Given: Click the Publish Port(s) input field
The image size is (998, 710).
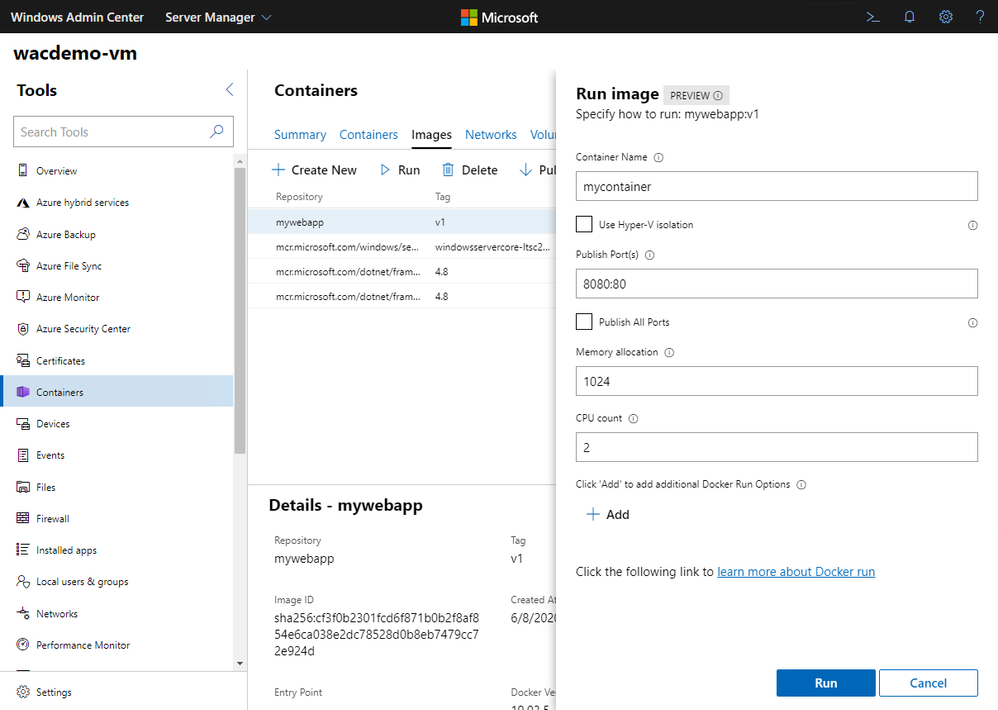Looking at the screenshot, I should point(777,284).
